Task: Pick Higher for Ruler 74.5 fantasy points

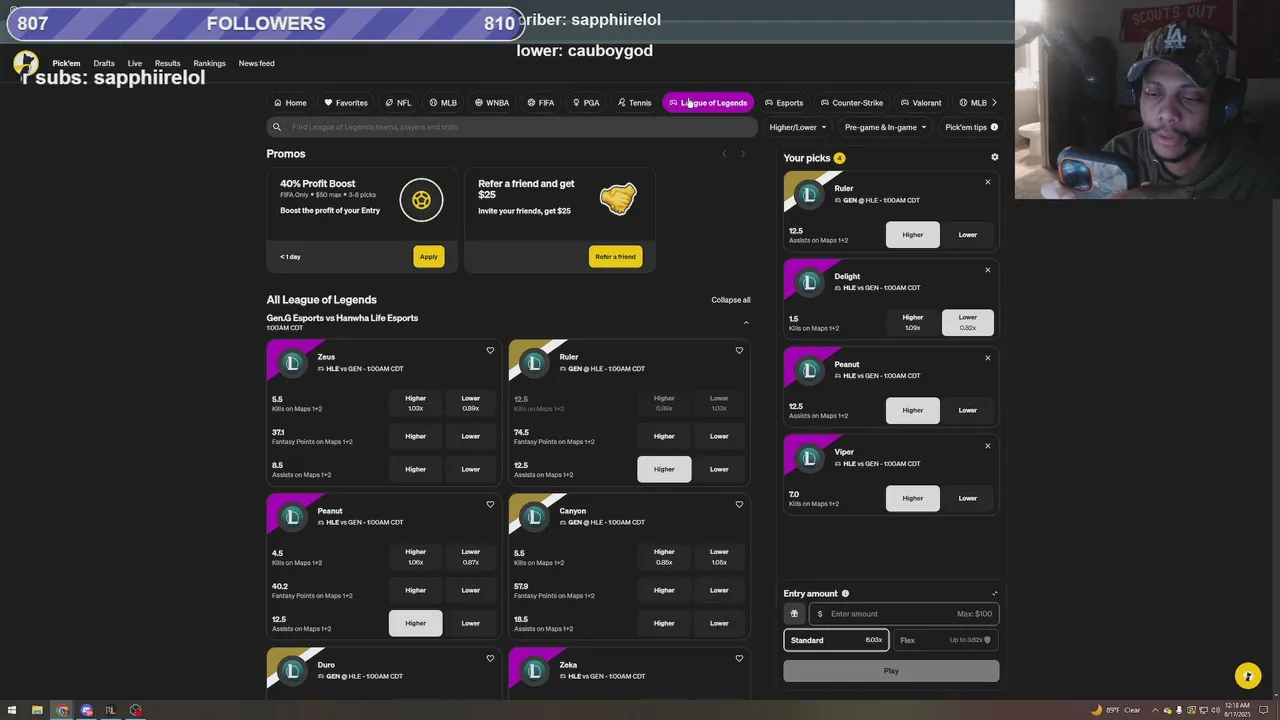Action: click(x=664, y=436)
